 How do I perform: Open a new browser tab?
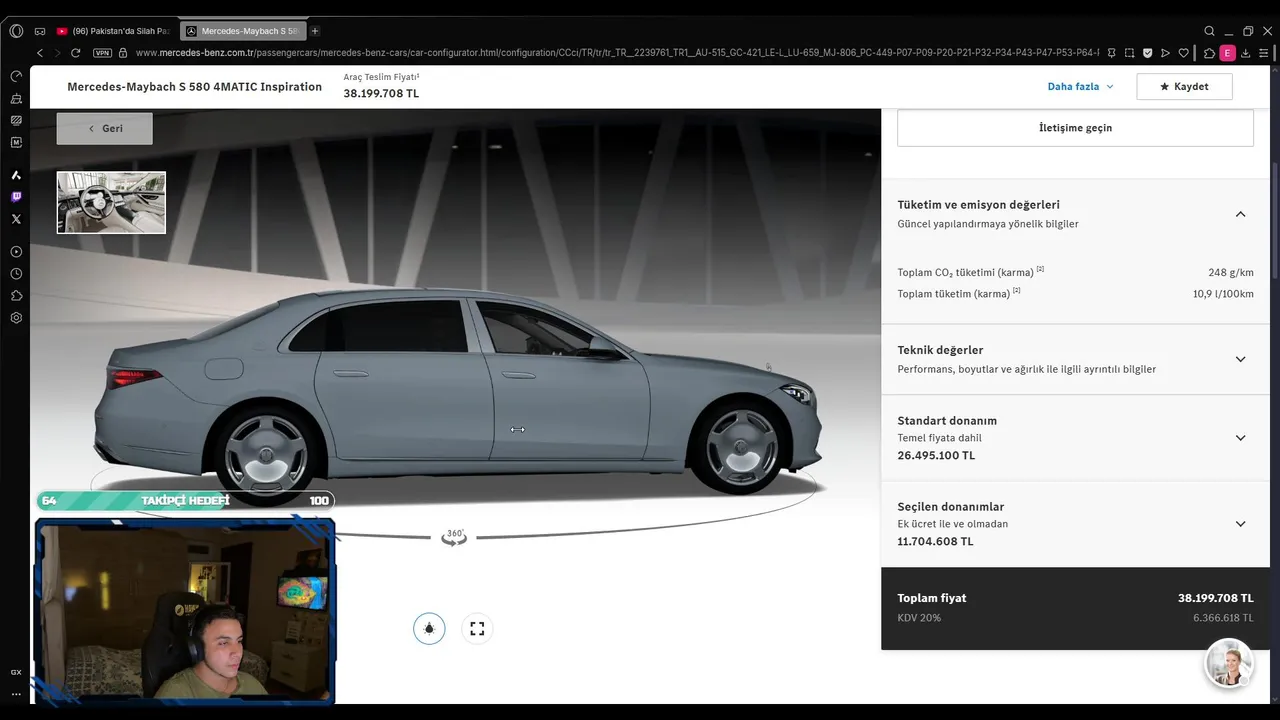pyautogui.click(x=315, y=31)
